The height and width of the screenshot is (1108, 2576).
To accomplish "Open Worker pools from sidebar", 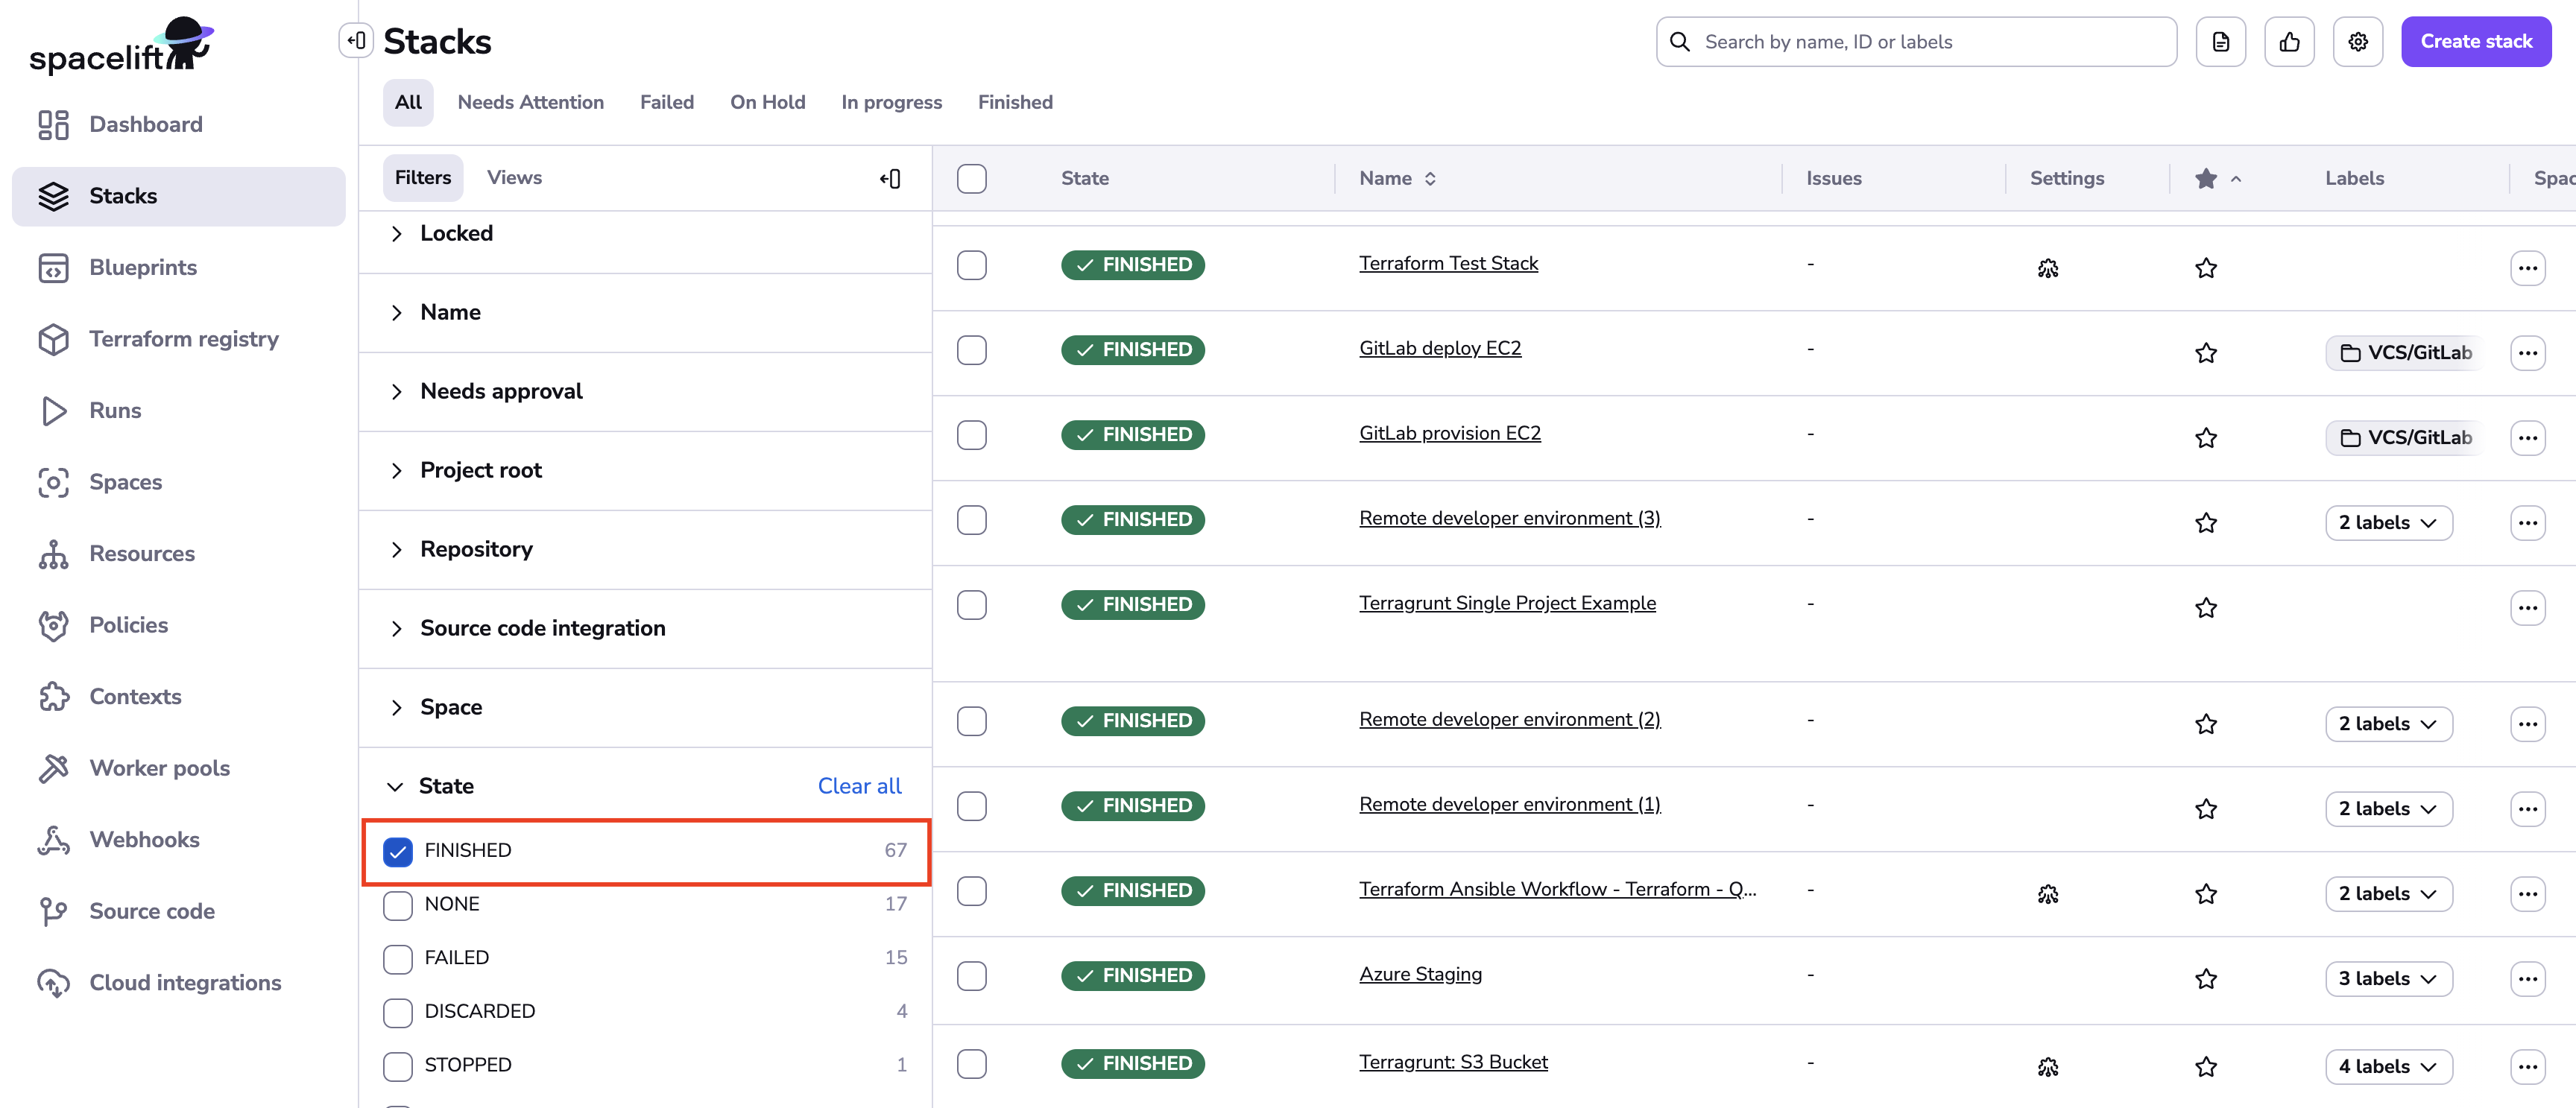I will 159,767.
